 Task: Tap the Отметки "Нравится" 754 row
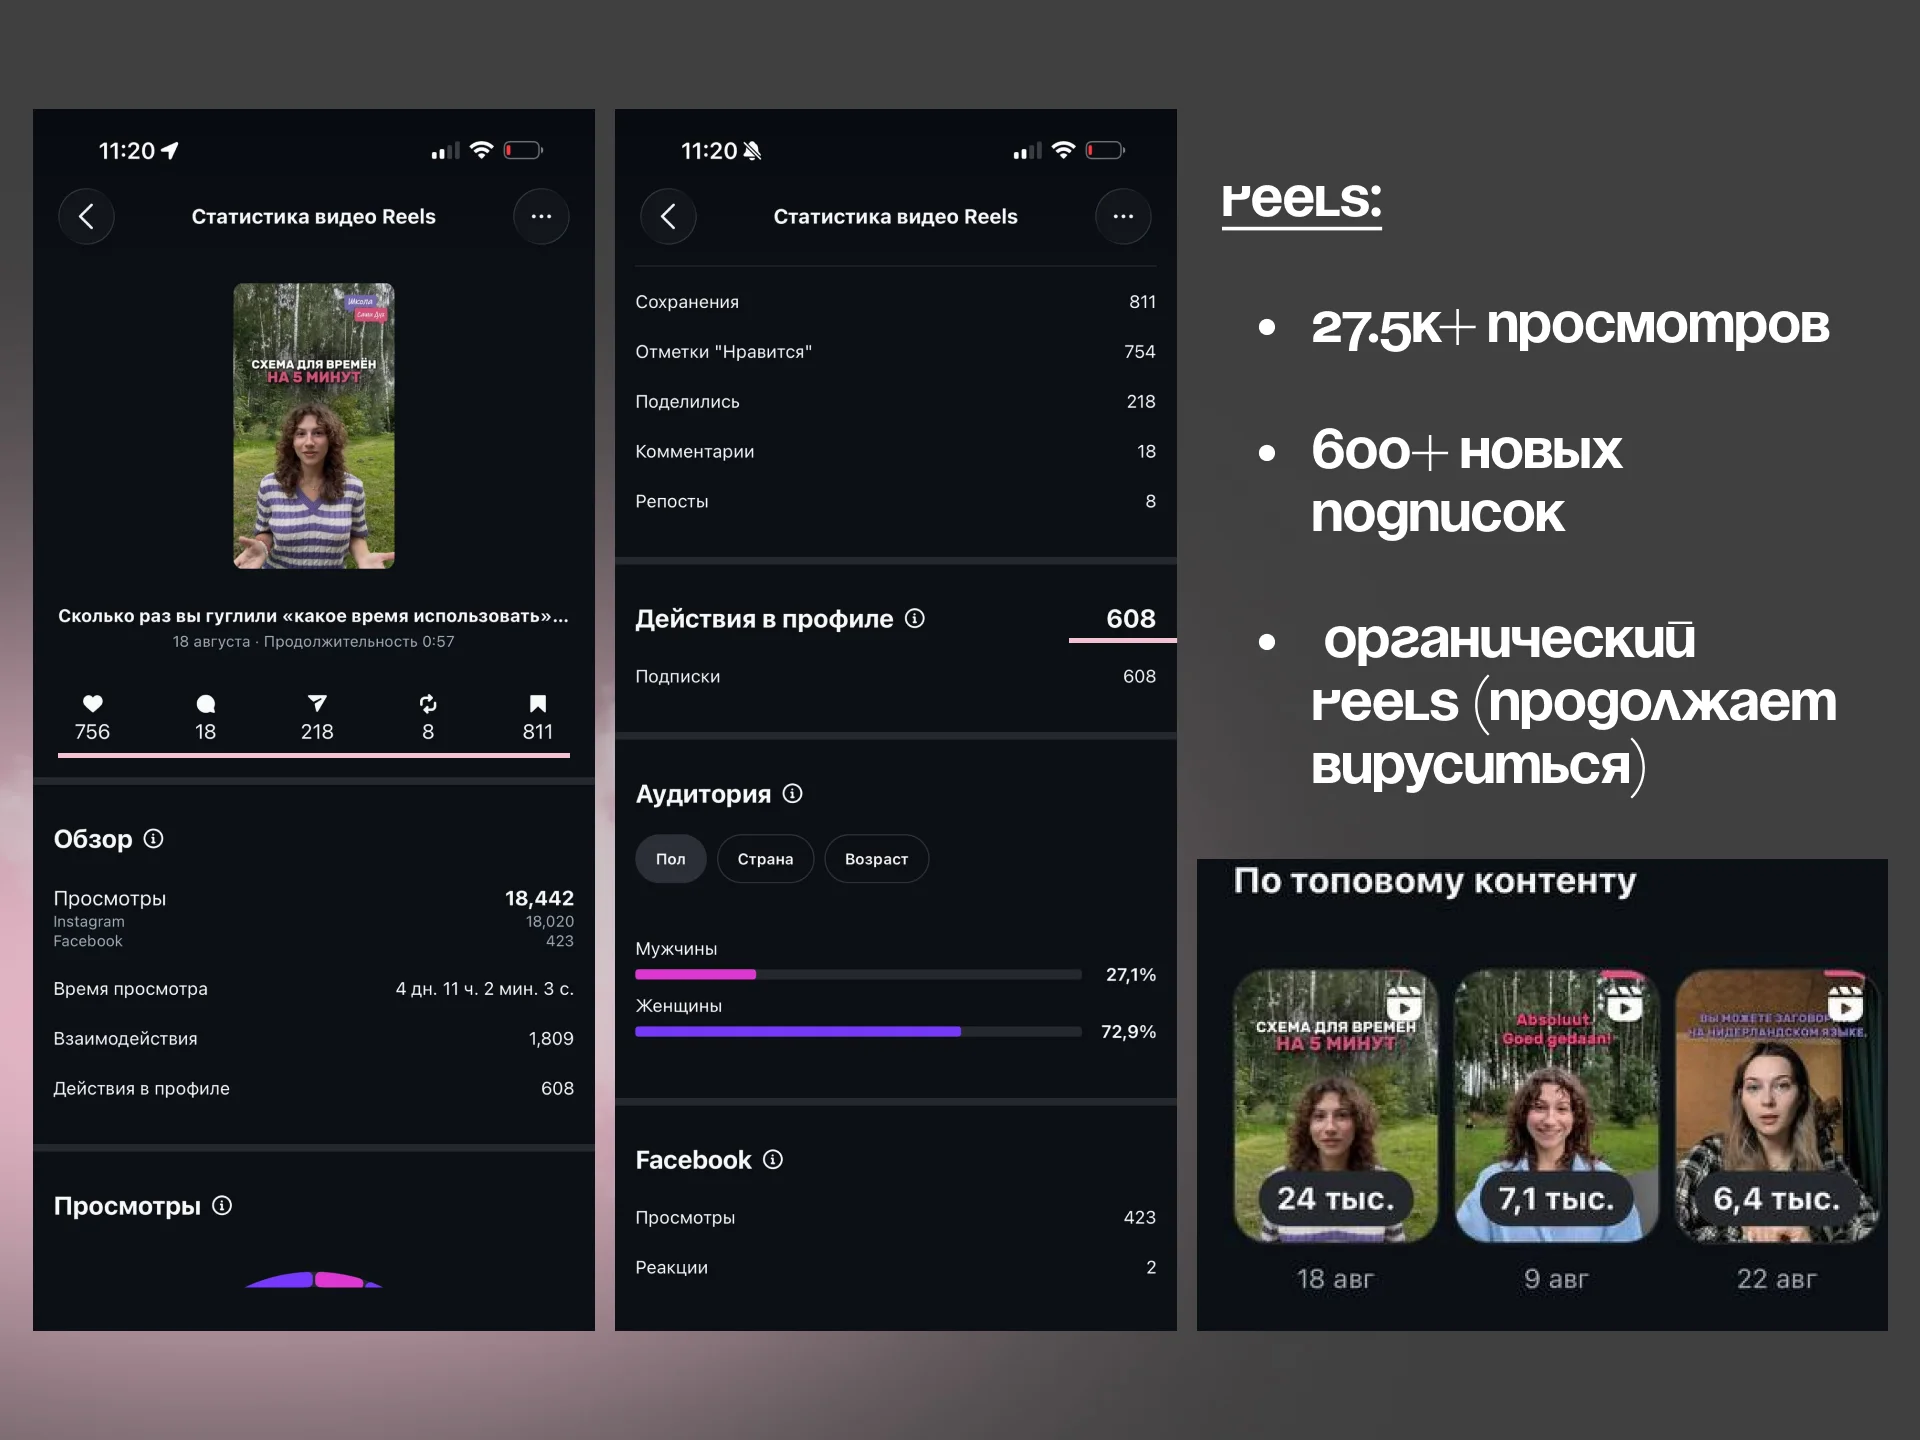point(896,352)
